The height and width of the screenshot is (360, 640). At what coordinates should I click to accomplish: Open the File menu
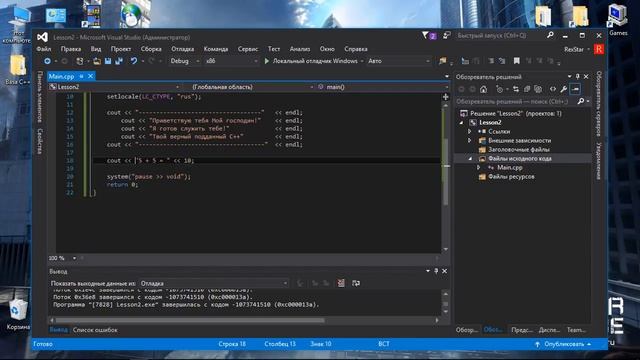coord(44,49)
